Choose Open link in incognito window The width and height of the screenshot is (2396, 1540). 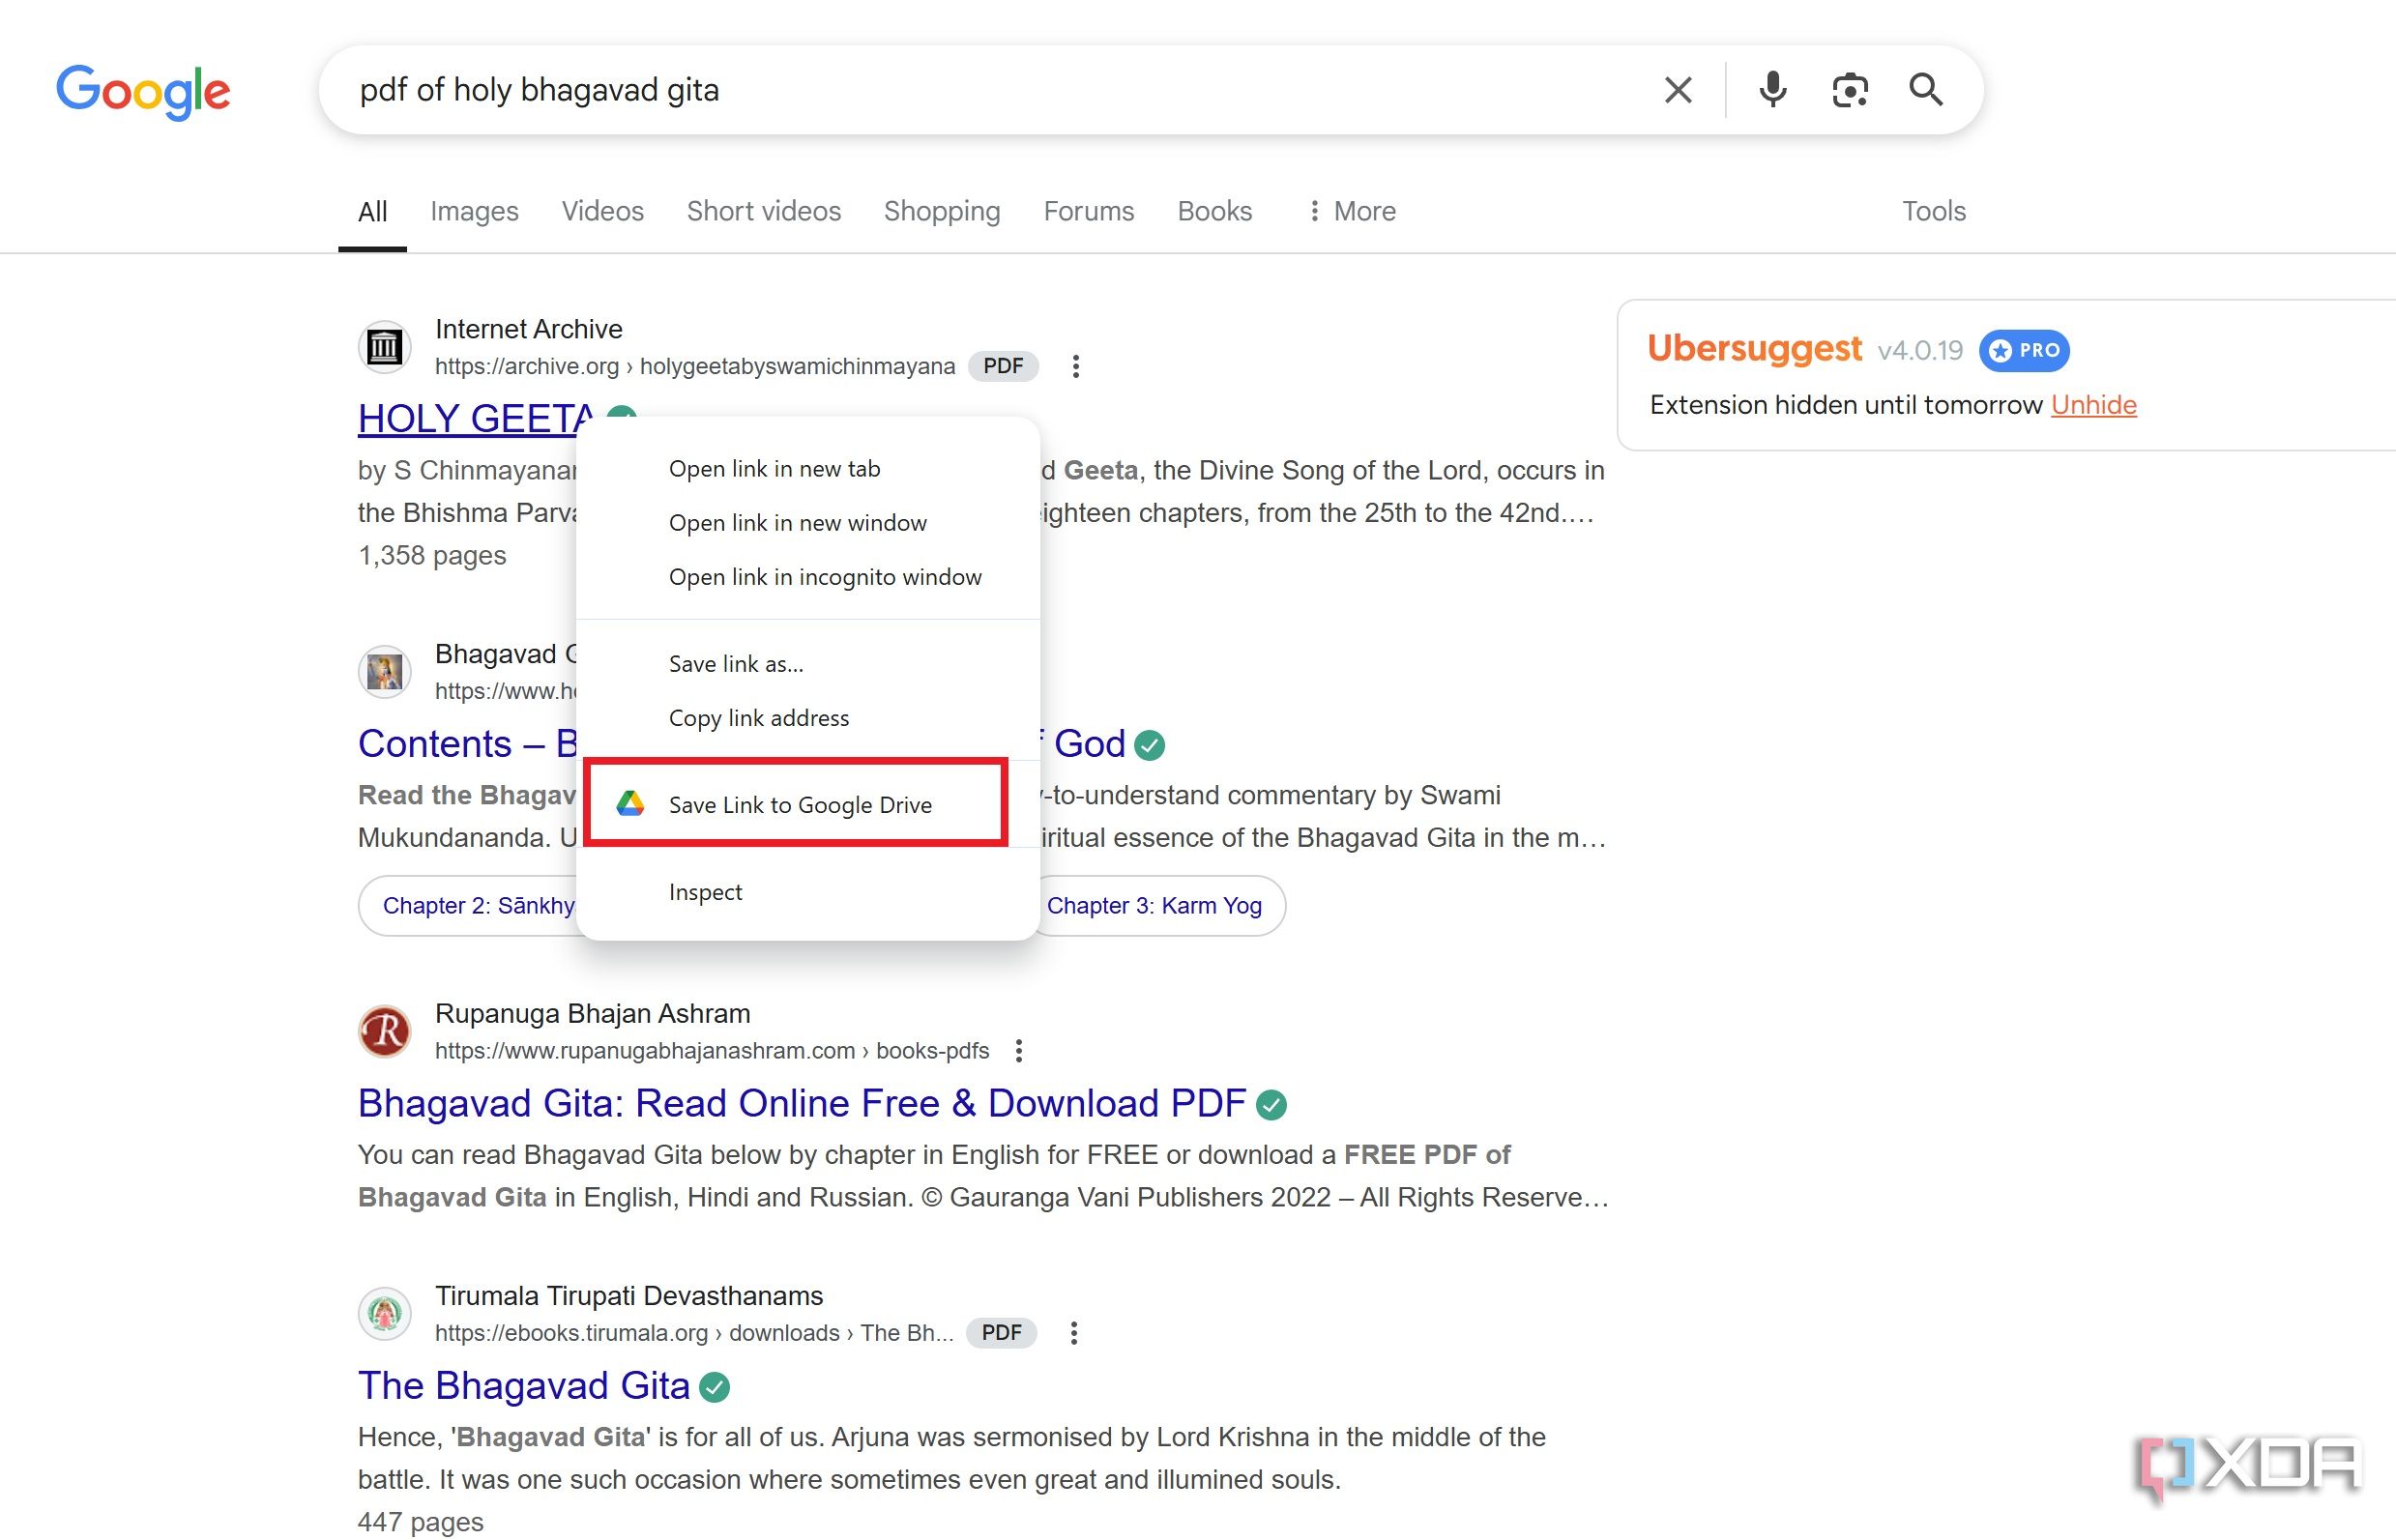(x=808, y=577)
